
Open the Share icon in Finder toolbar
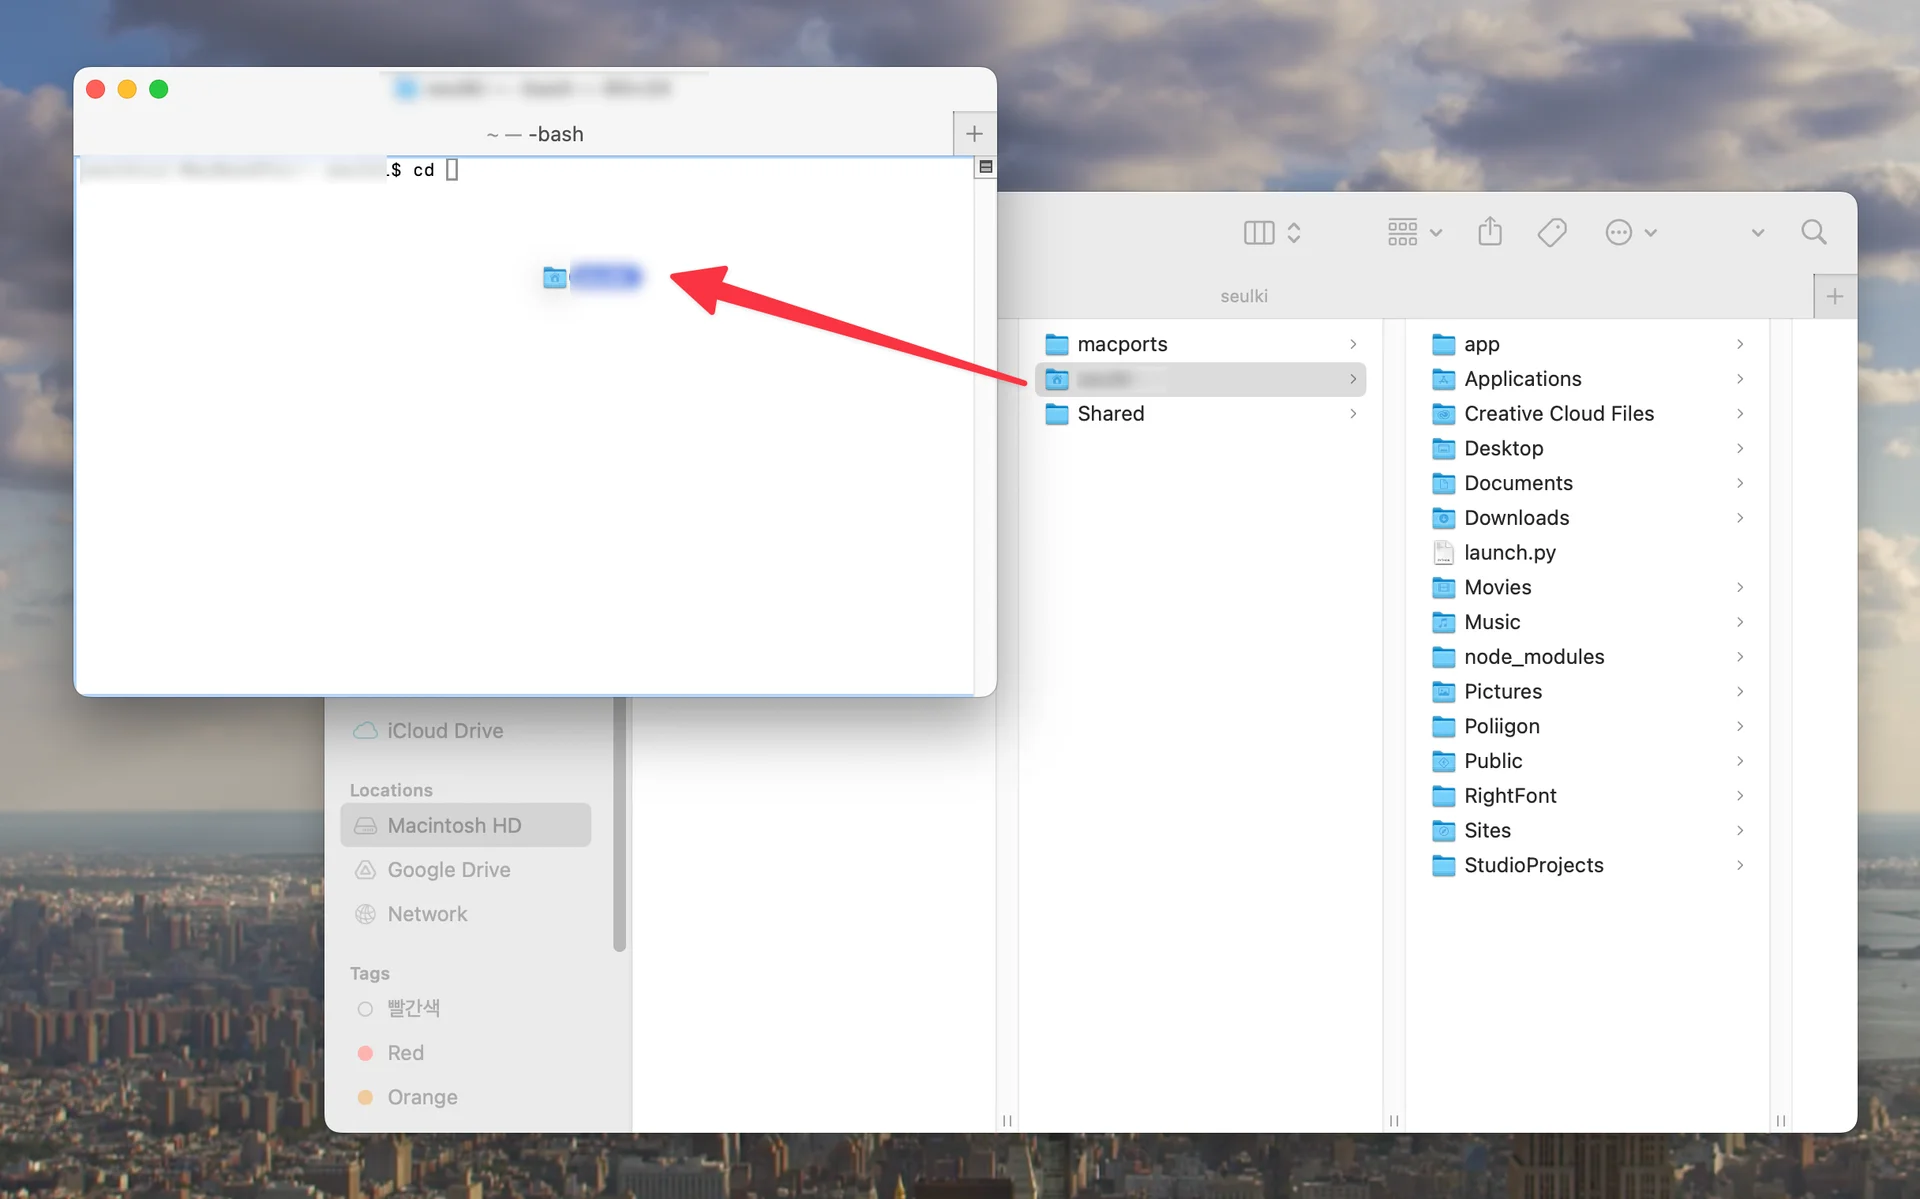(1490, 232)
